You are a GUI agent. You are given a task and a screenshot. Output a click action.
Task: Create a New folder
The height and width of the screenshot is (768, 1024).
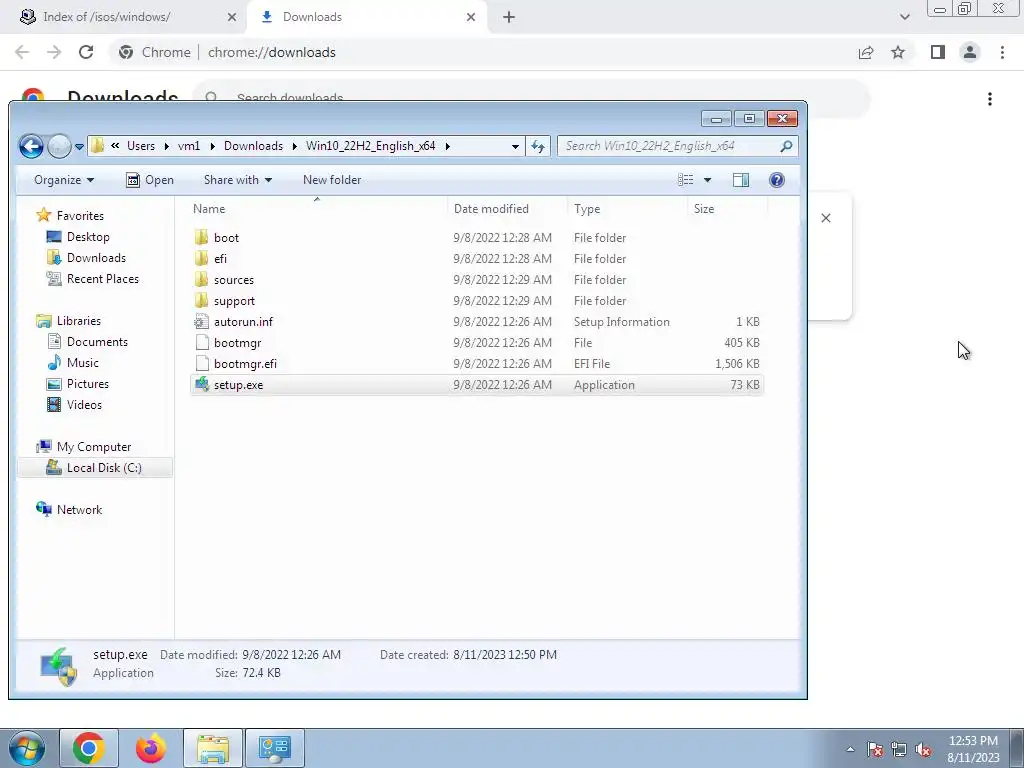point(332,180)
